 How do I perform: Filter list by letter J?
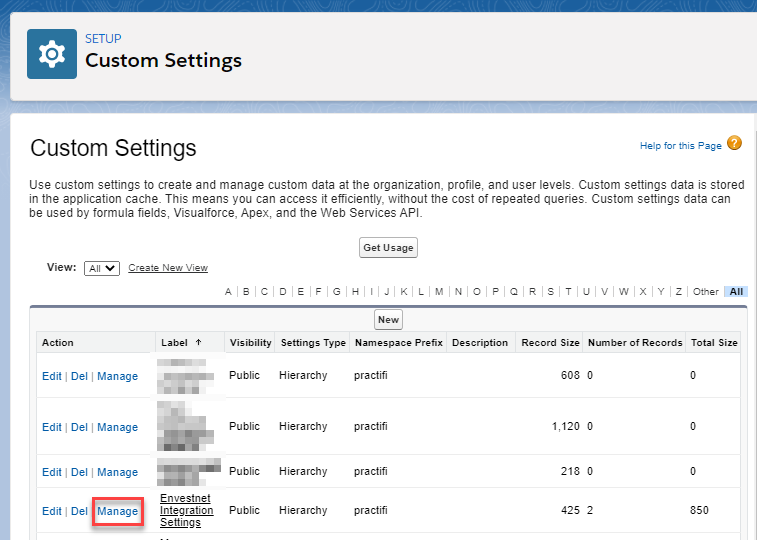pos(387,291)
